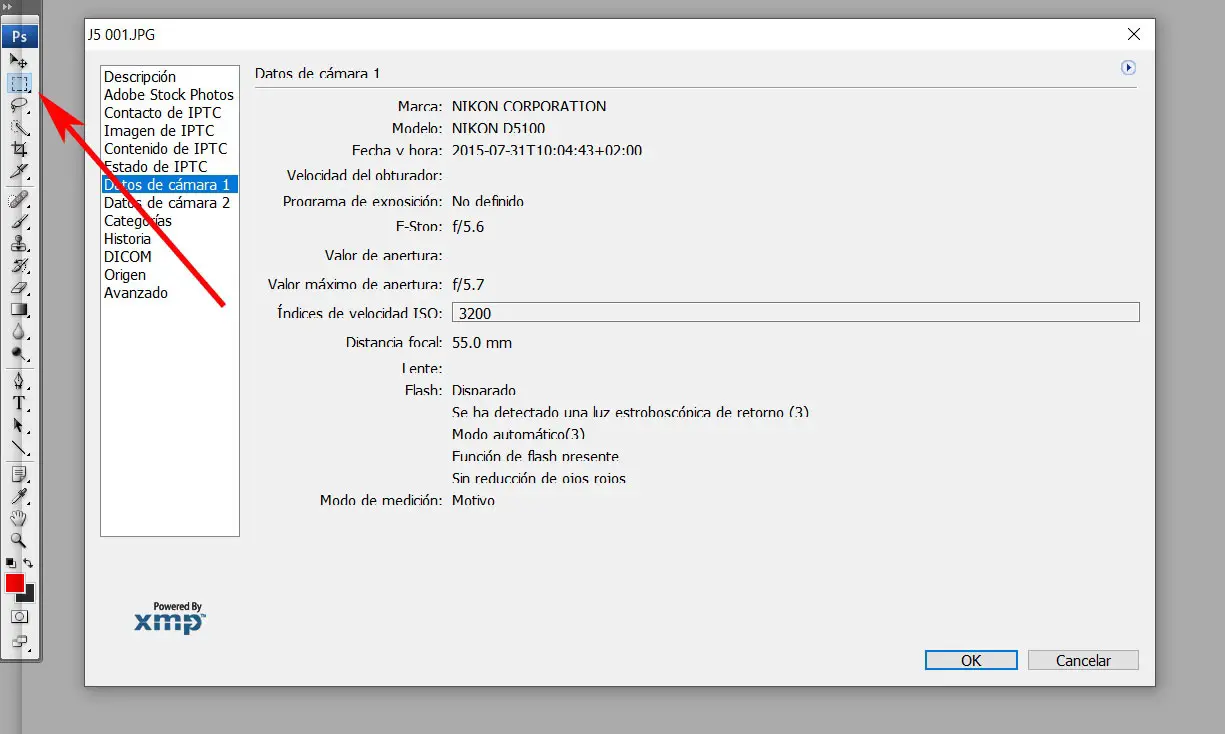Click 'Función de flash presente' text
This screenshot has height=734, width=1225.
click(535, 457)
